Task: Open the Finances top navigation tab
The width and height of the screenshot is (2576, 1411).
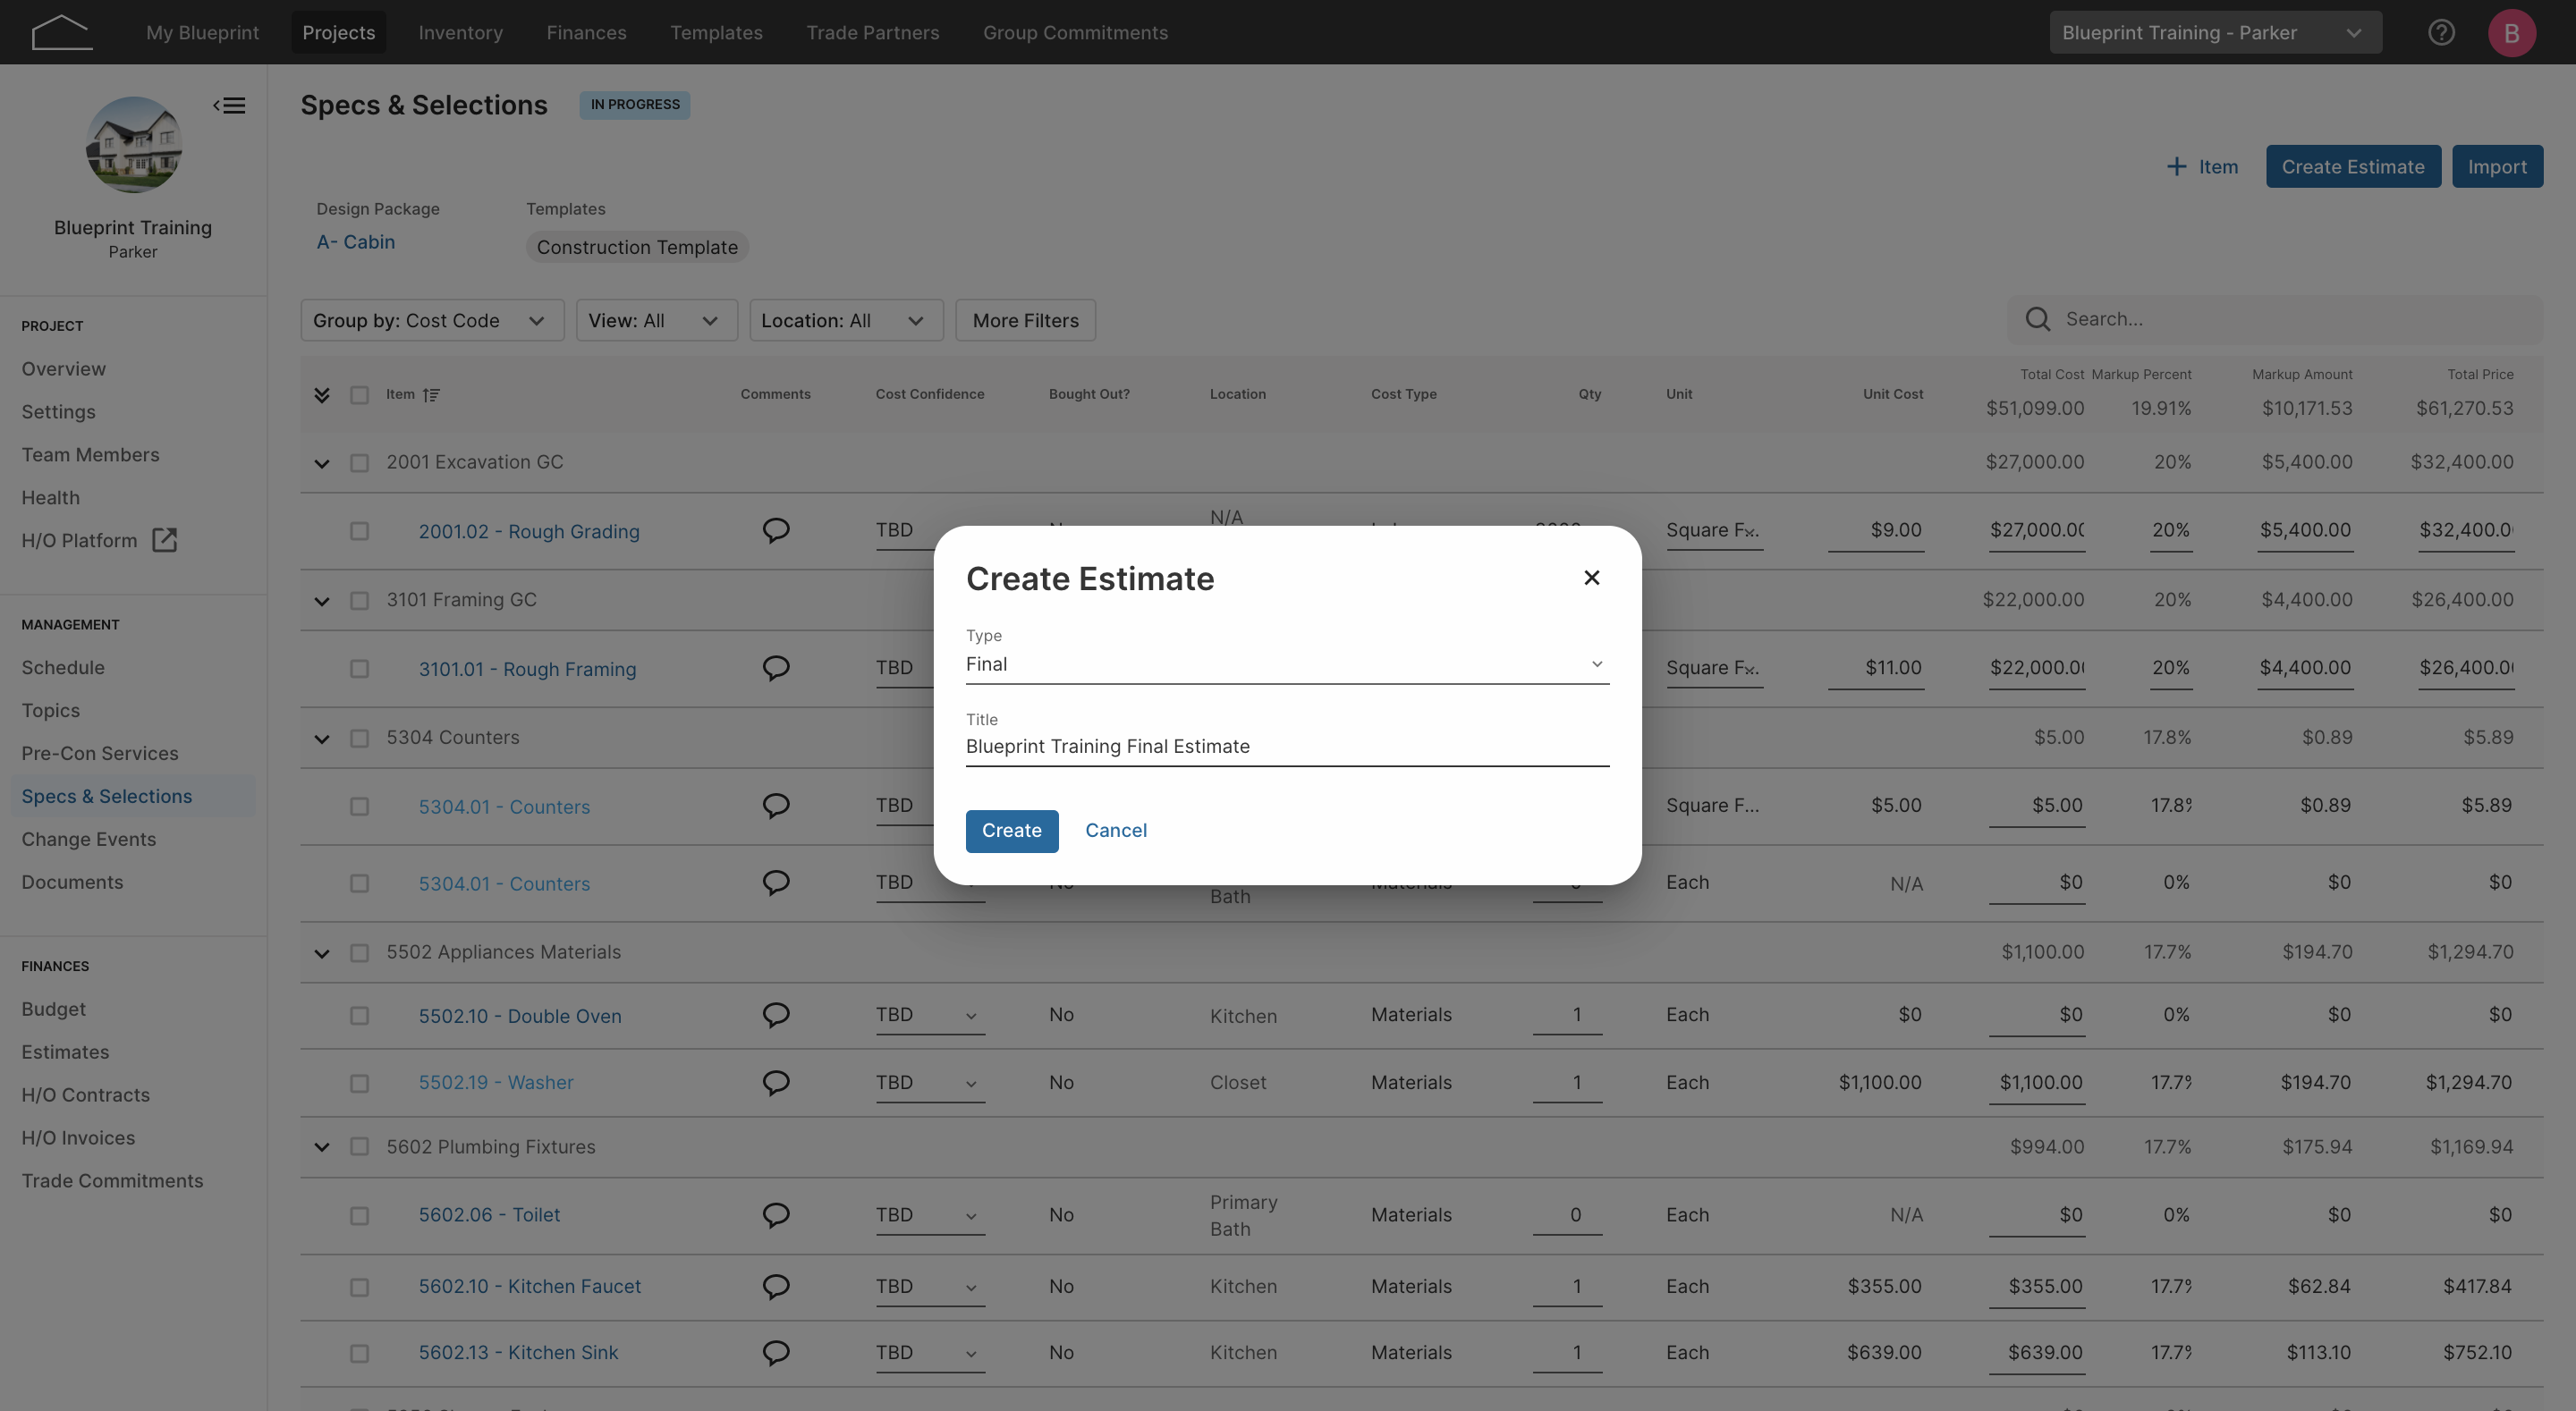Action: pyautogui.click(x=586, y=32)
